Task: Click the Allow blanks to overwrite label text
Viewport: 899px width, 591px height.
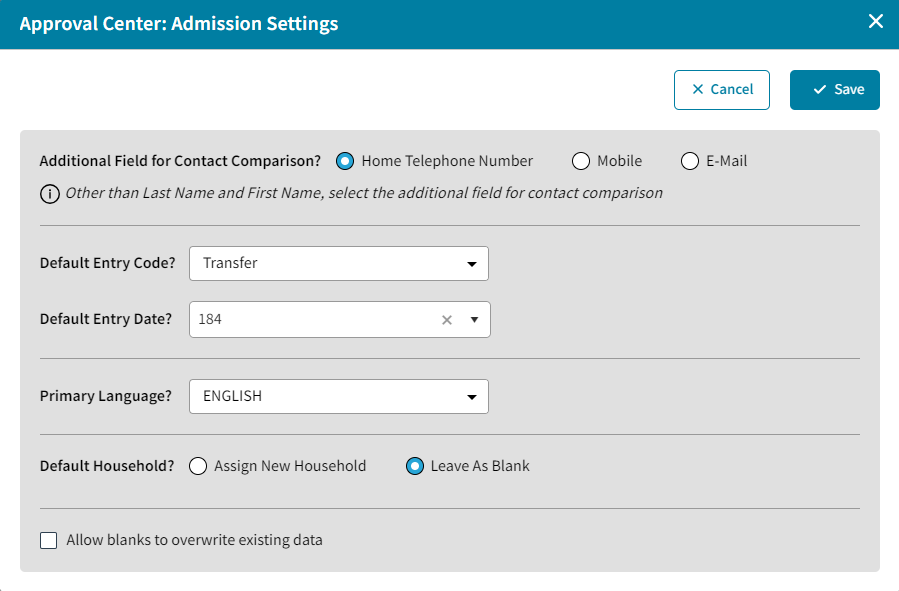Action: [194, 541]
